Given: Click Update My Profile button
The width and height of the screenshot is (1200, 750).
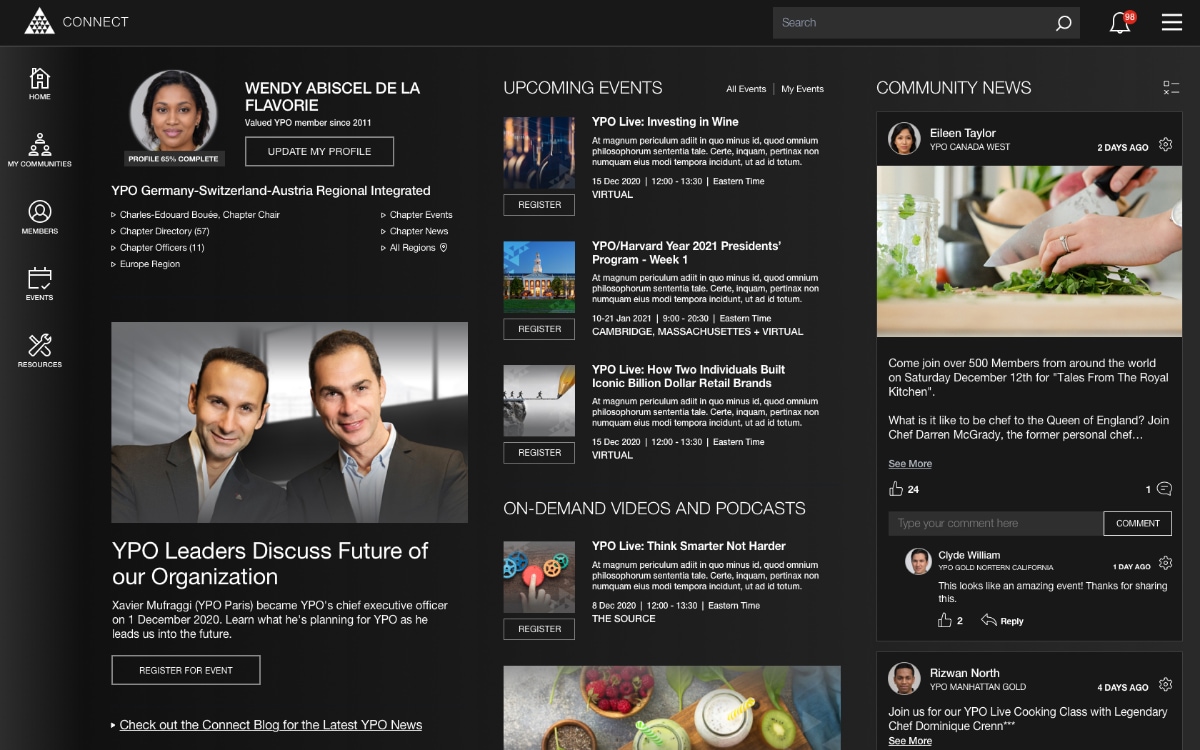Looking at the screenshot, I should (x=319, y=151).
